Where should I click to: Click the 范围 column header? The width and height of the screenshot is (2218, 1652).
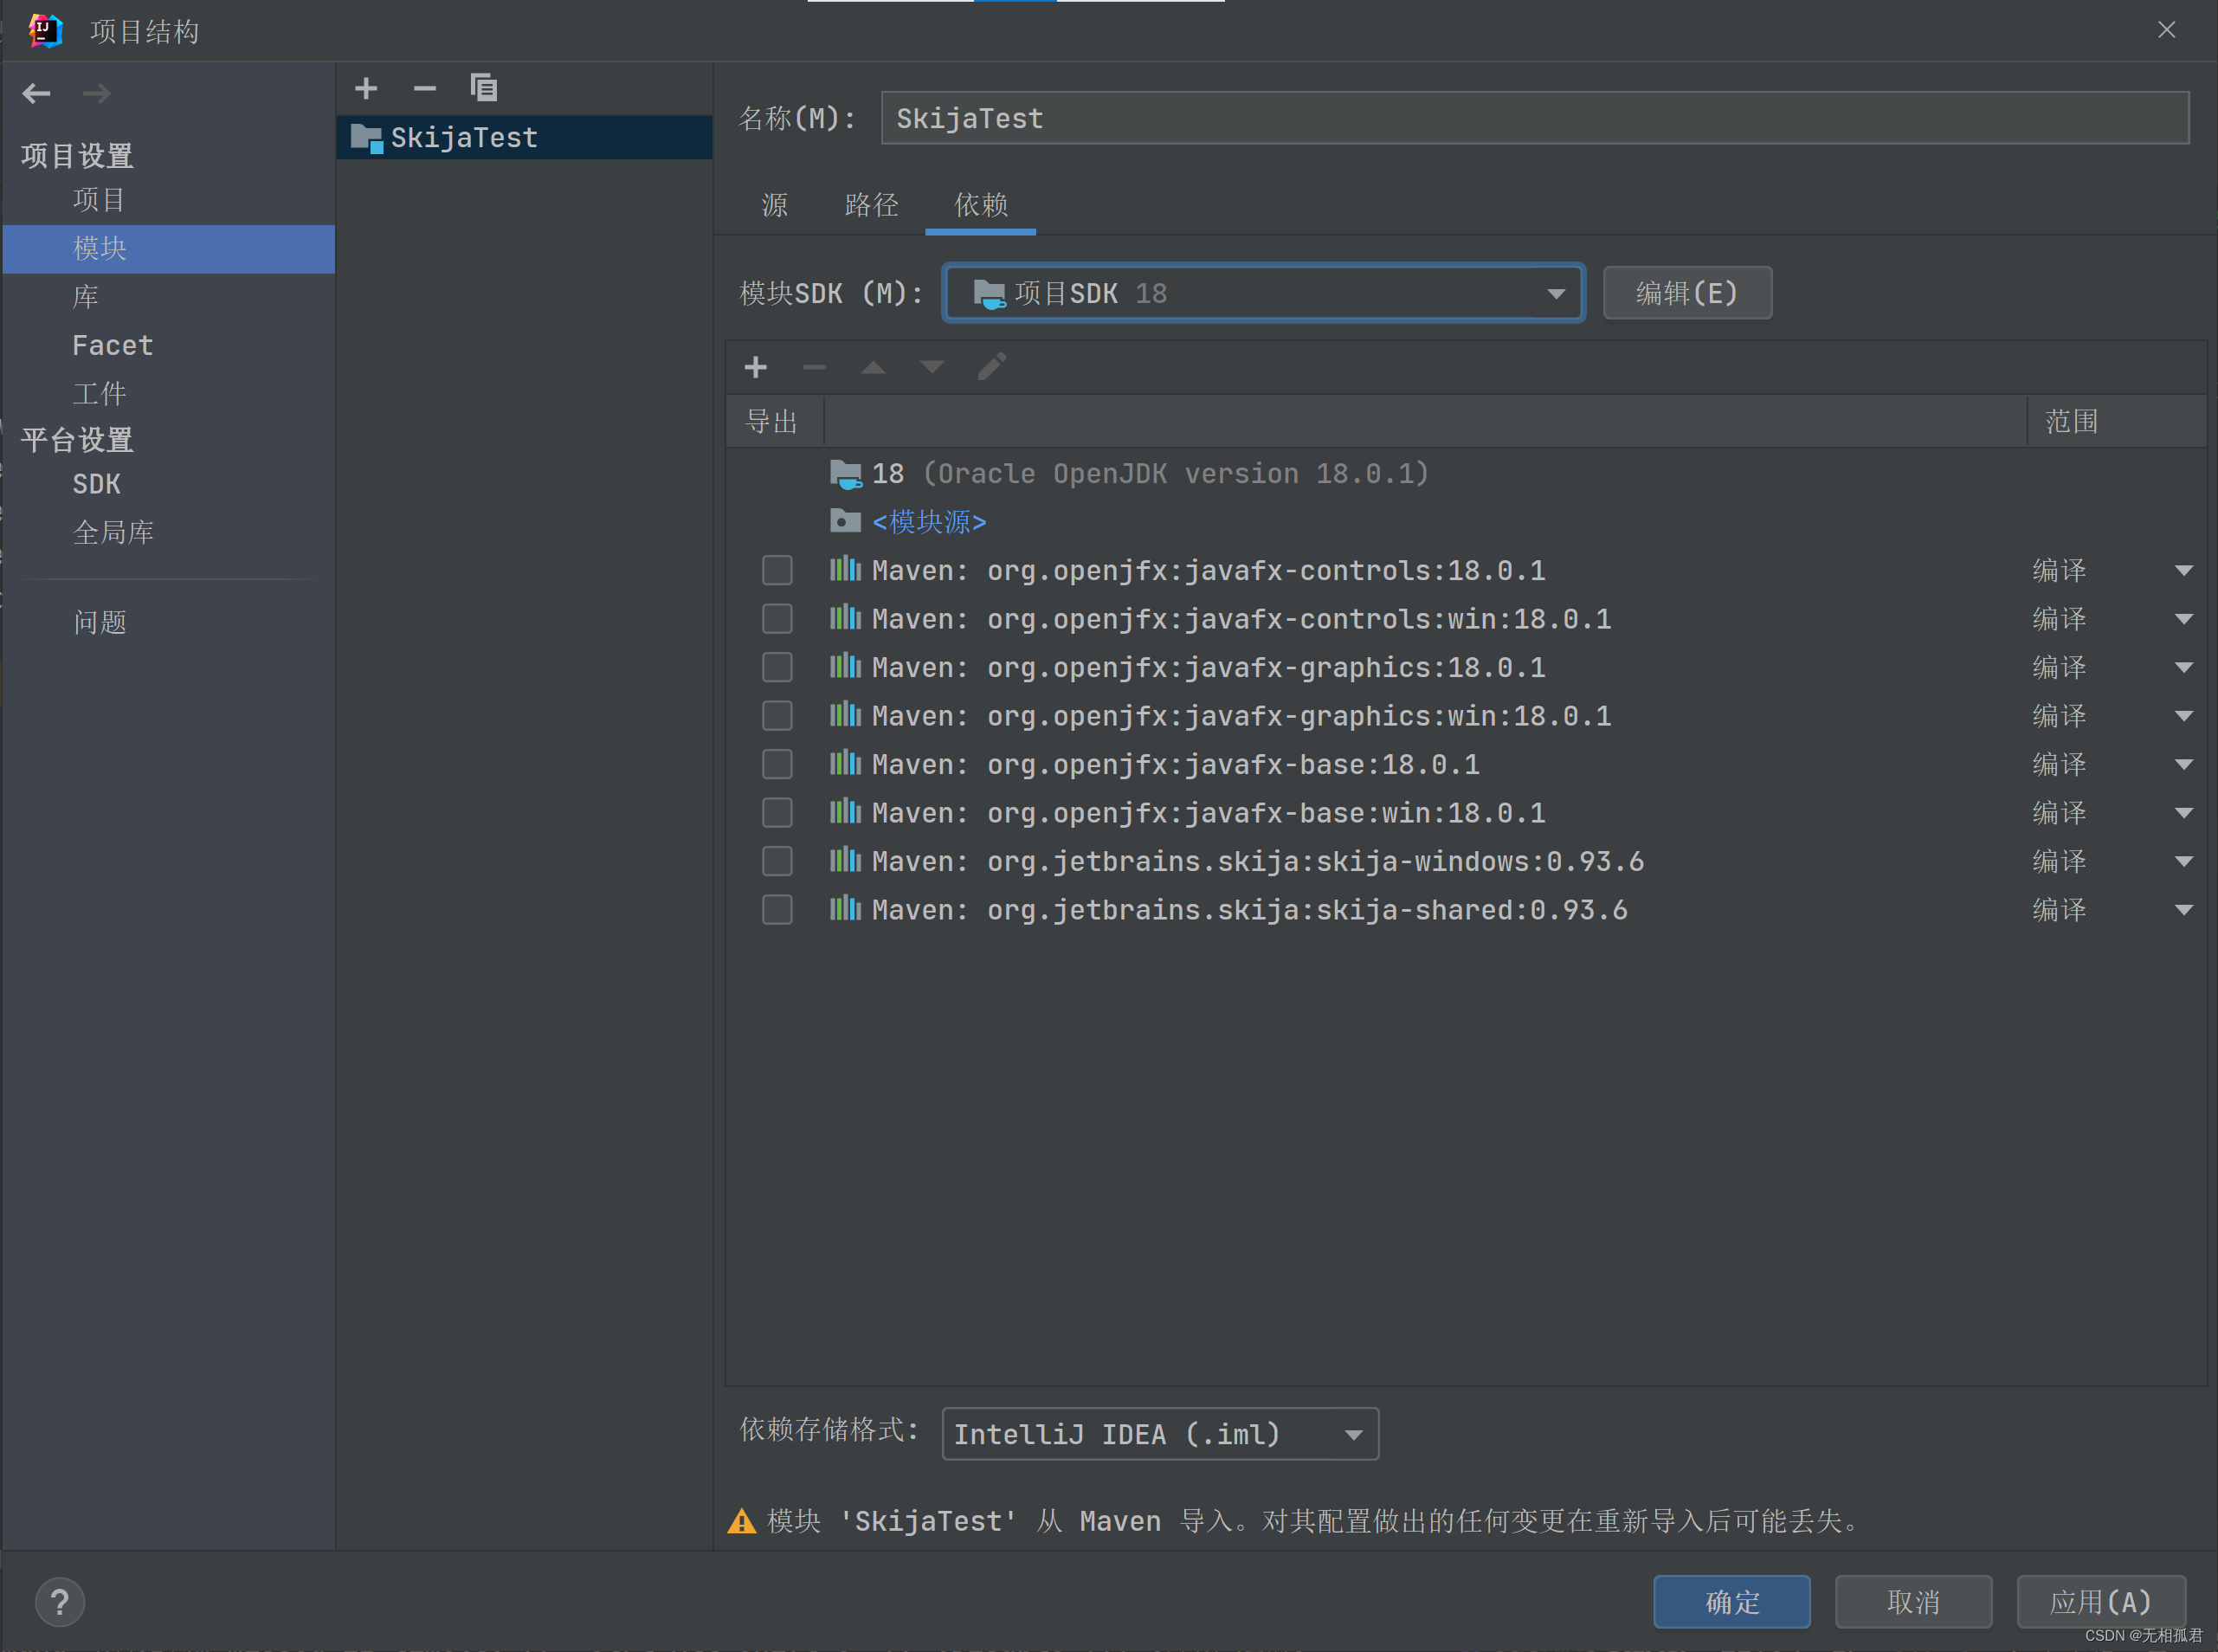coord(2116,421)
